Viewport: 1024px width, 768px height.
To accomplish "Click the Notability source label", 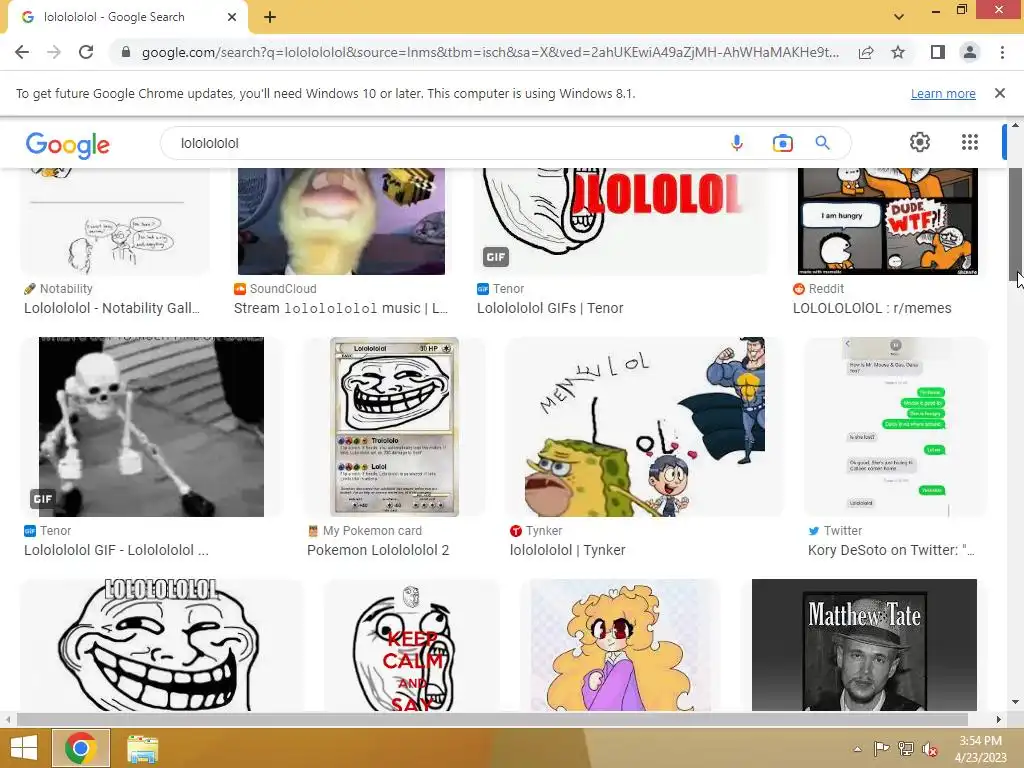I will pyautogui.click(x=66, y=289).
